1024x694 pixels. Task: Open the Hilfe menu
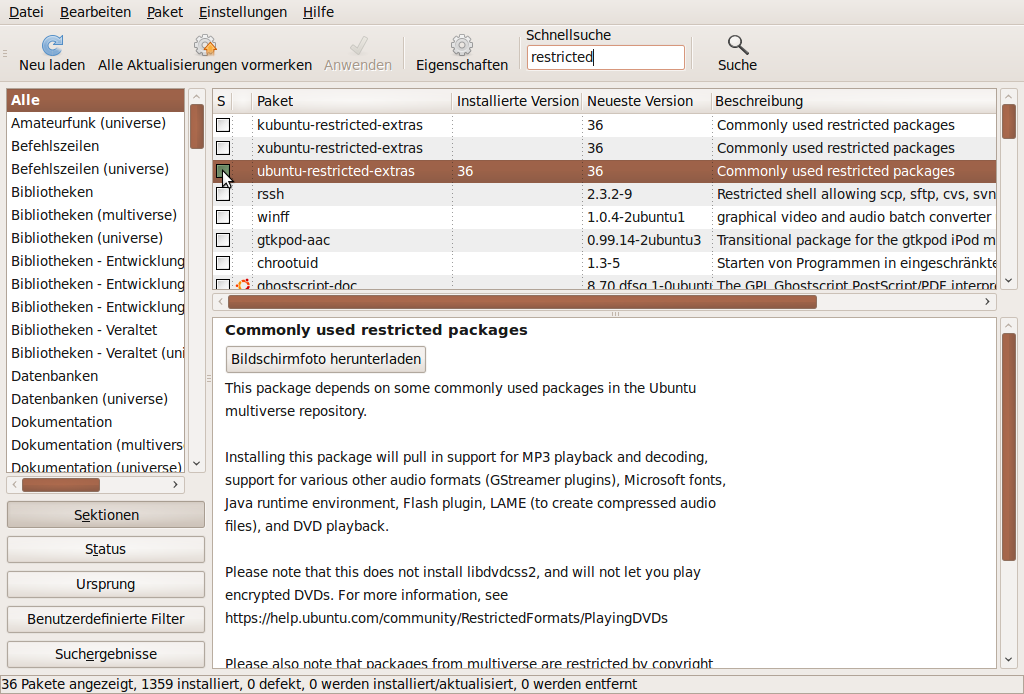click(318, 12)
